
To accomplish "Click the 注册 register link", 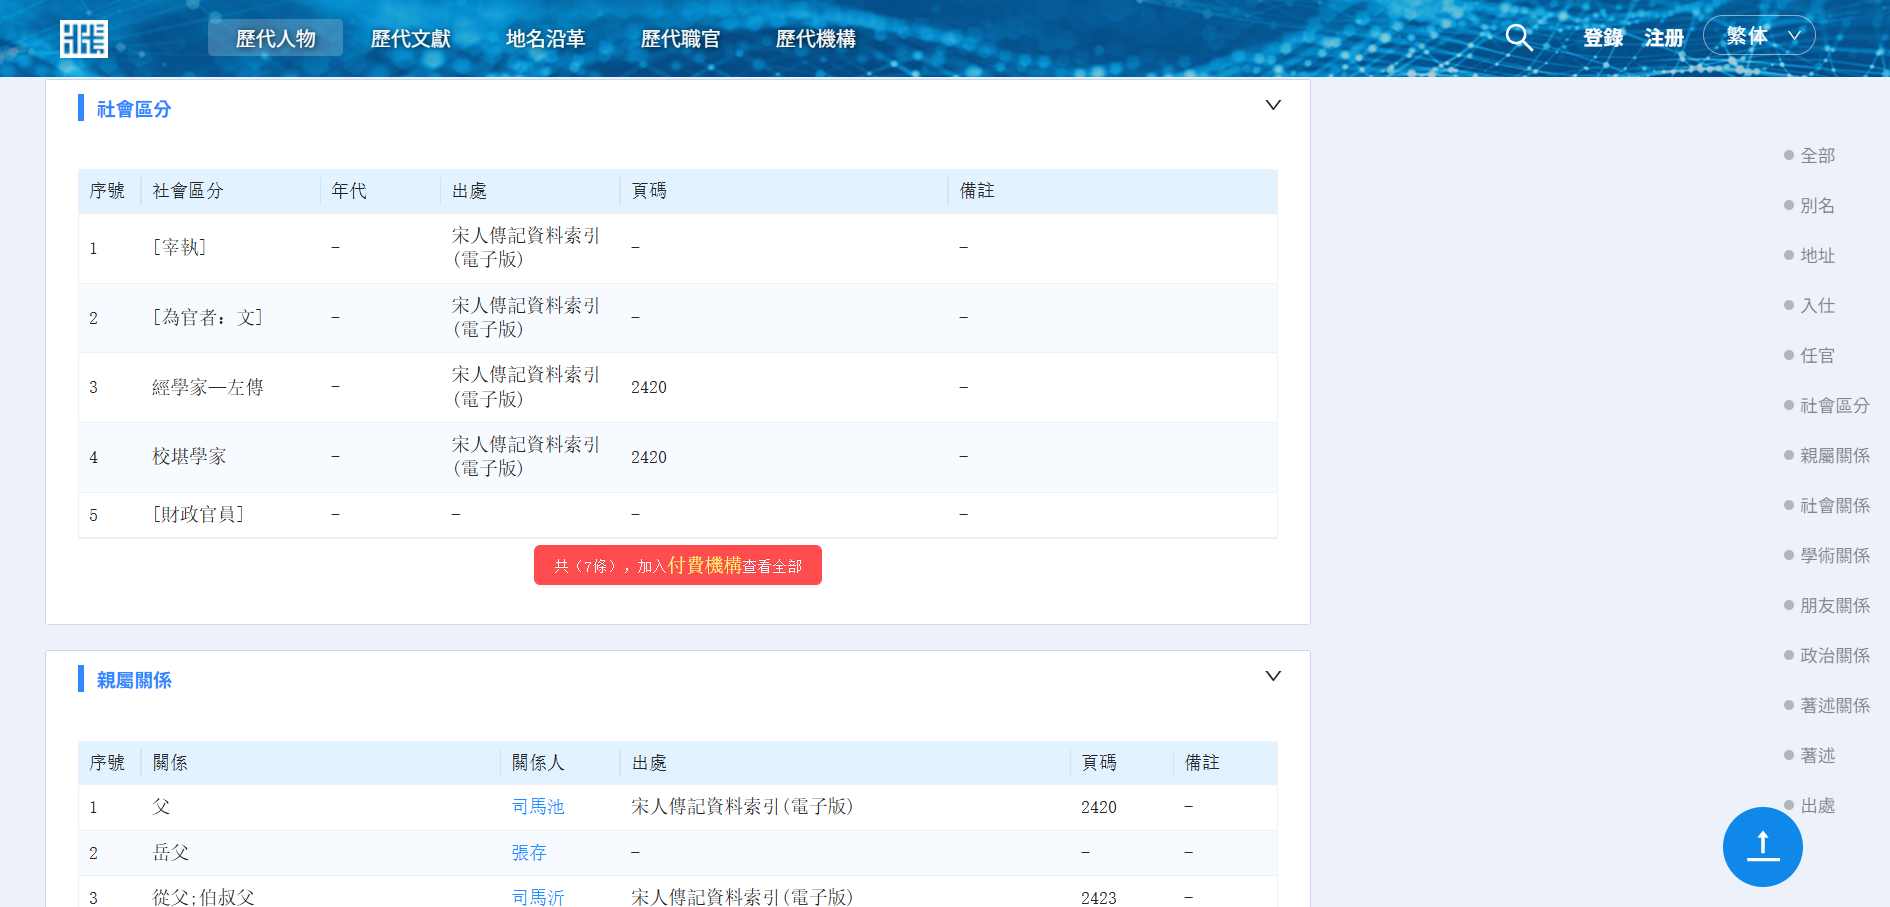I will click(x=1664, y=38).
